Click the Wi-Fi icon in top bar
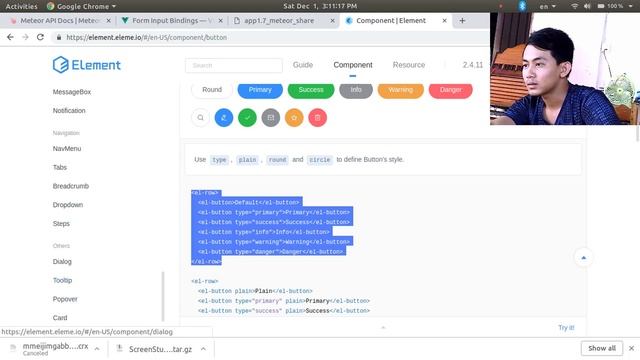 pyautogui.click(x=574, y=6)
